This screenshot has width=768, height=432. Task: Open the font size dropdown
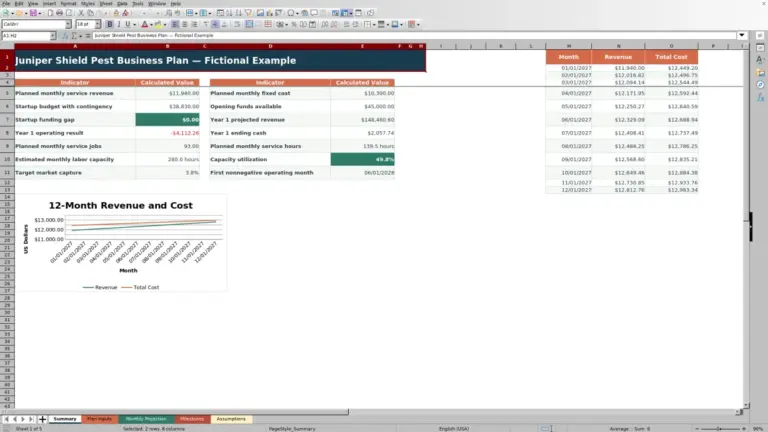tap(97, 24)
